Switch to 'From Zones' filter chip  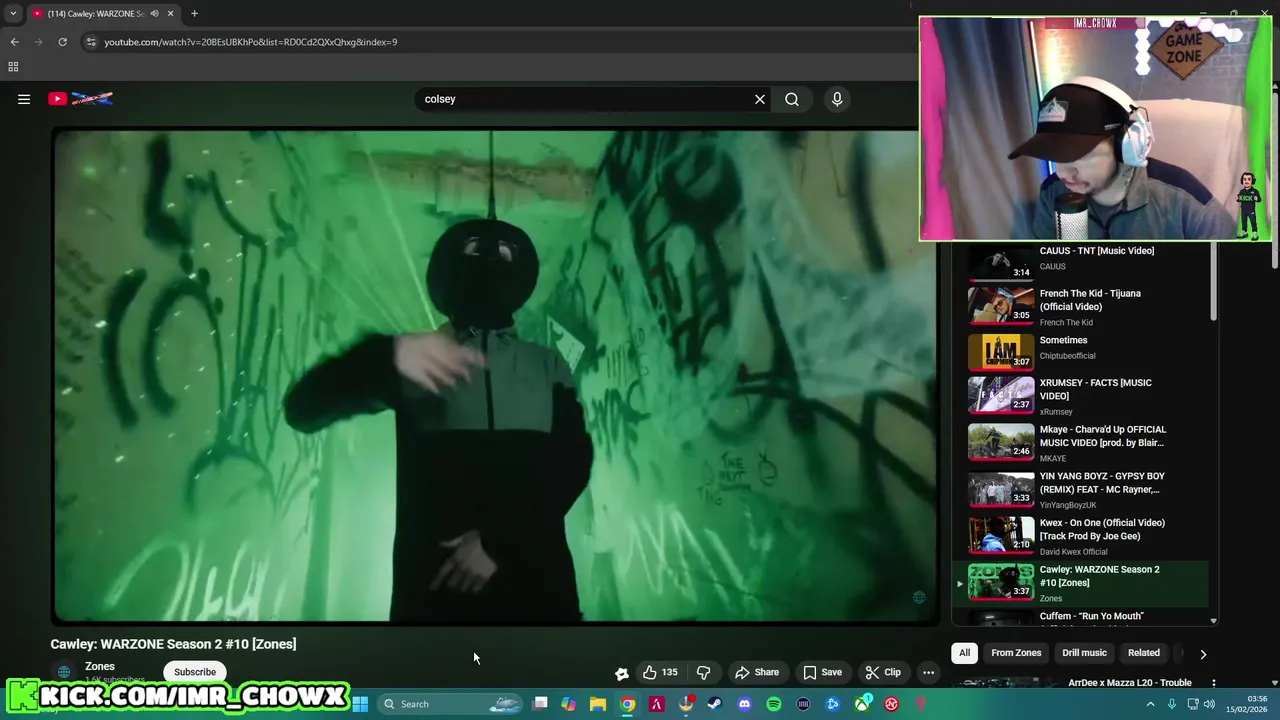click(1016, 653)
